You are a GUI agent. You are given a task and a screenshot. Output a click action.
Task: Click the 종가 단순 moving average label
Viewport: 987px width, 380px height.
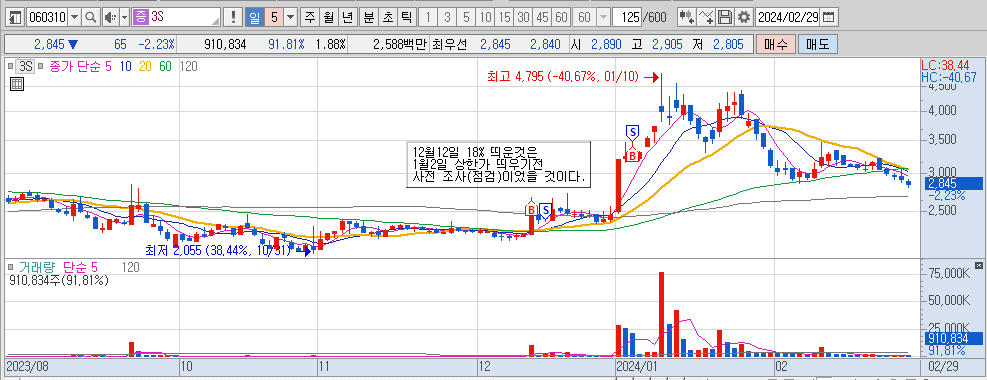76,66
